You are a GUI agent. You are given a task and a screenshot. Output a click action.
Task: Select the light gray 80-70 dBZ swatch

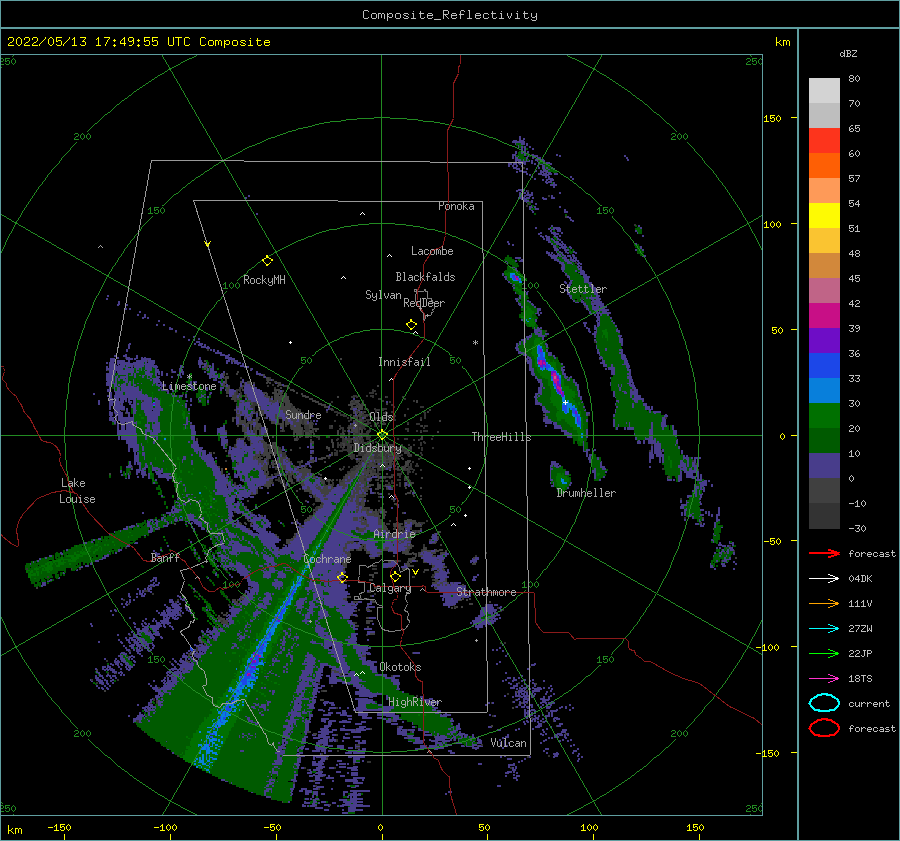(824, 91)
